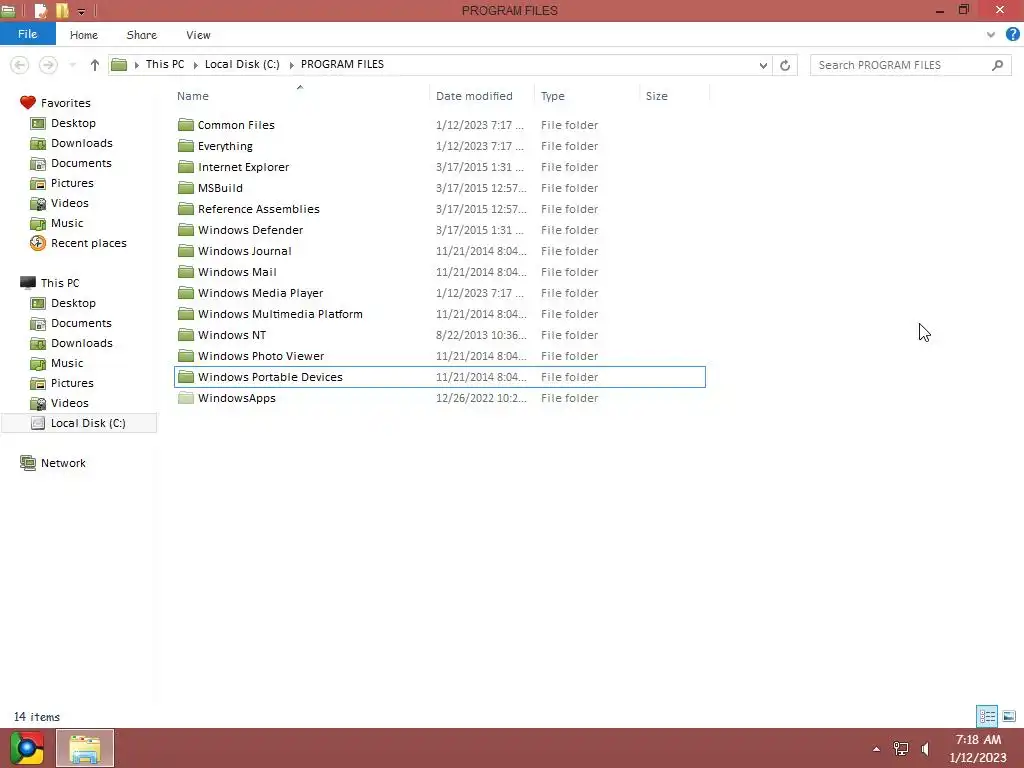Open Downloads under Favorites
Image resolution: width=1024 pixels, height=768 pixels.
tap(82, 143)
